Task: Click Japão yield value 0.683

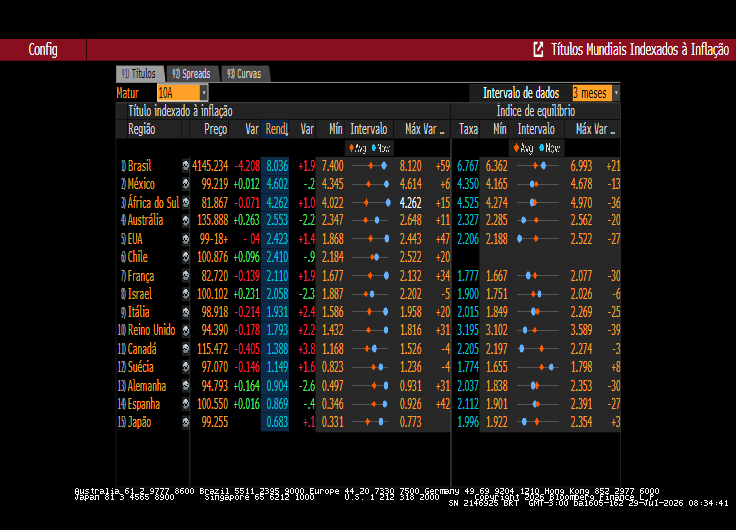Action: click(x=277, y=422)
